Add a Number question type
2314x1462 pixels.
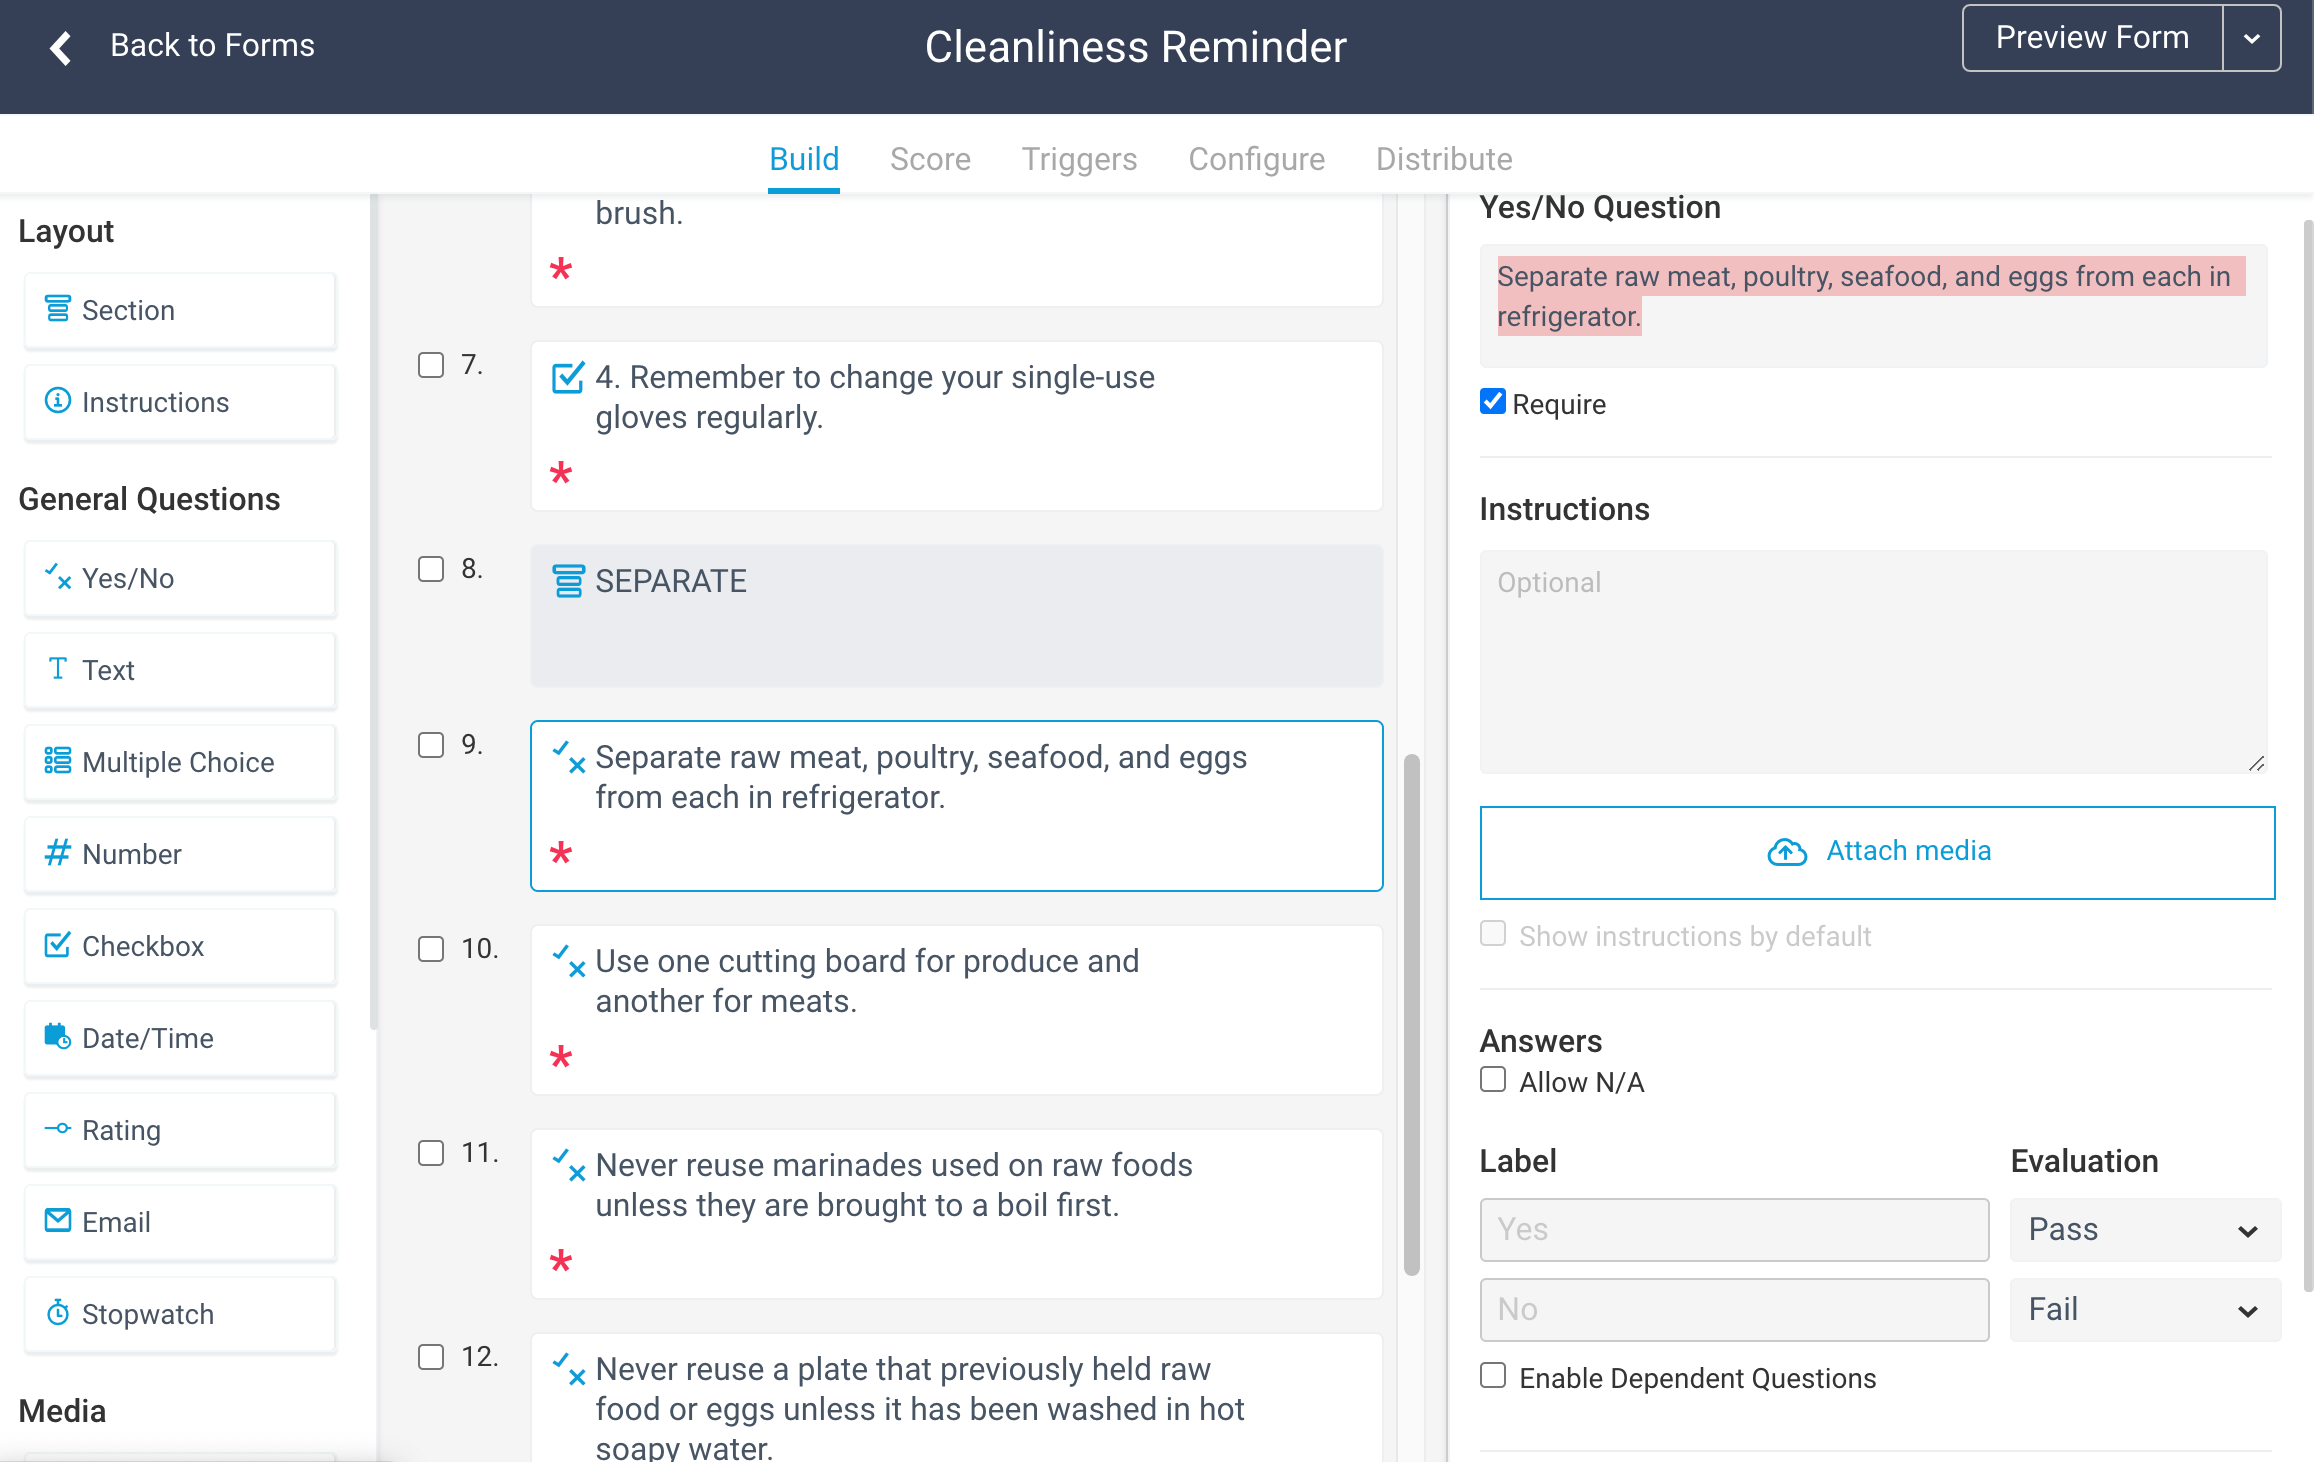180,855
